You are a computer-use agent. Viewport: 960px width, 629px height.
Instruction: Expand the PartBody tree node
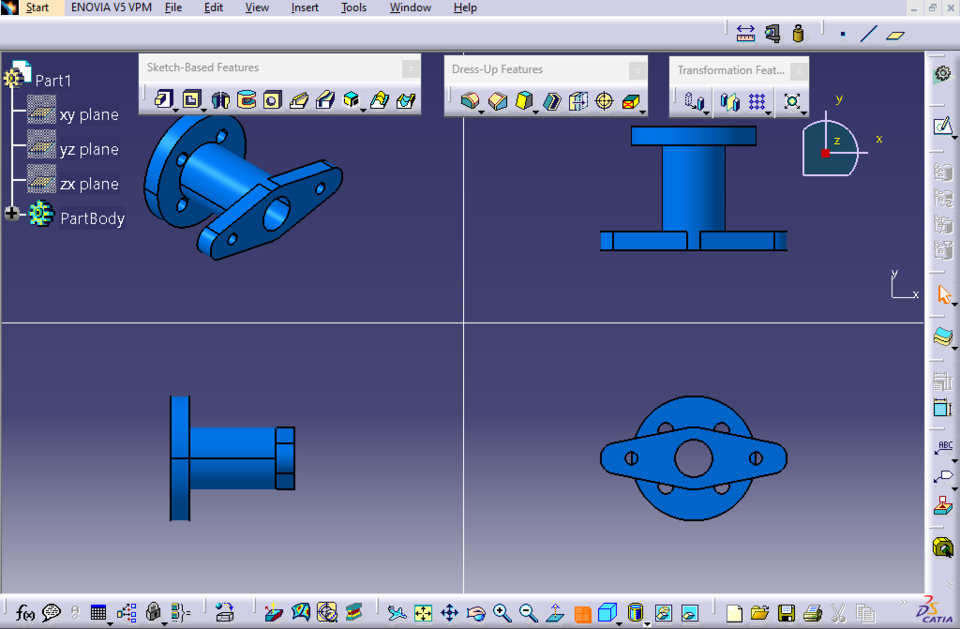[9, 212]
